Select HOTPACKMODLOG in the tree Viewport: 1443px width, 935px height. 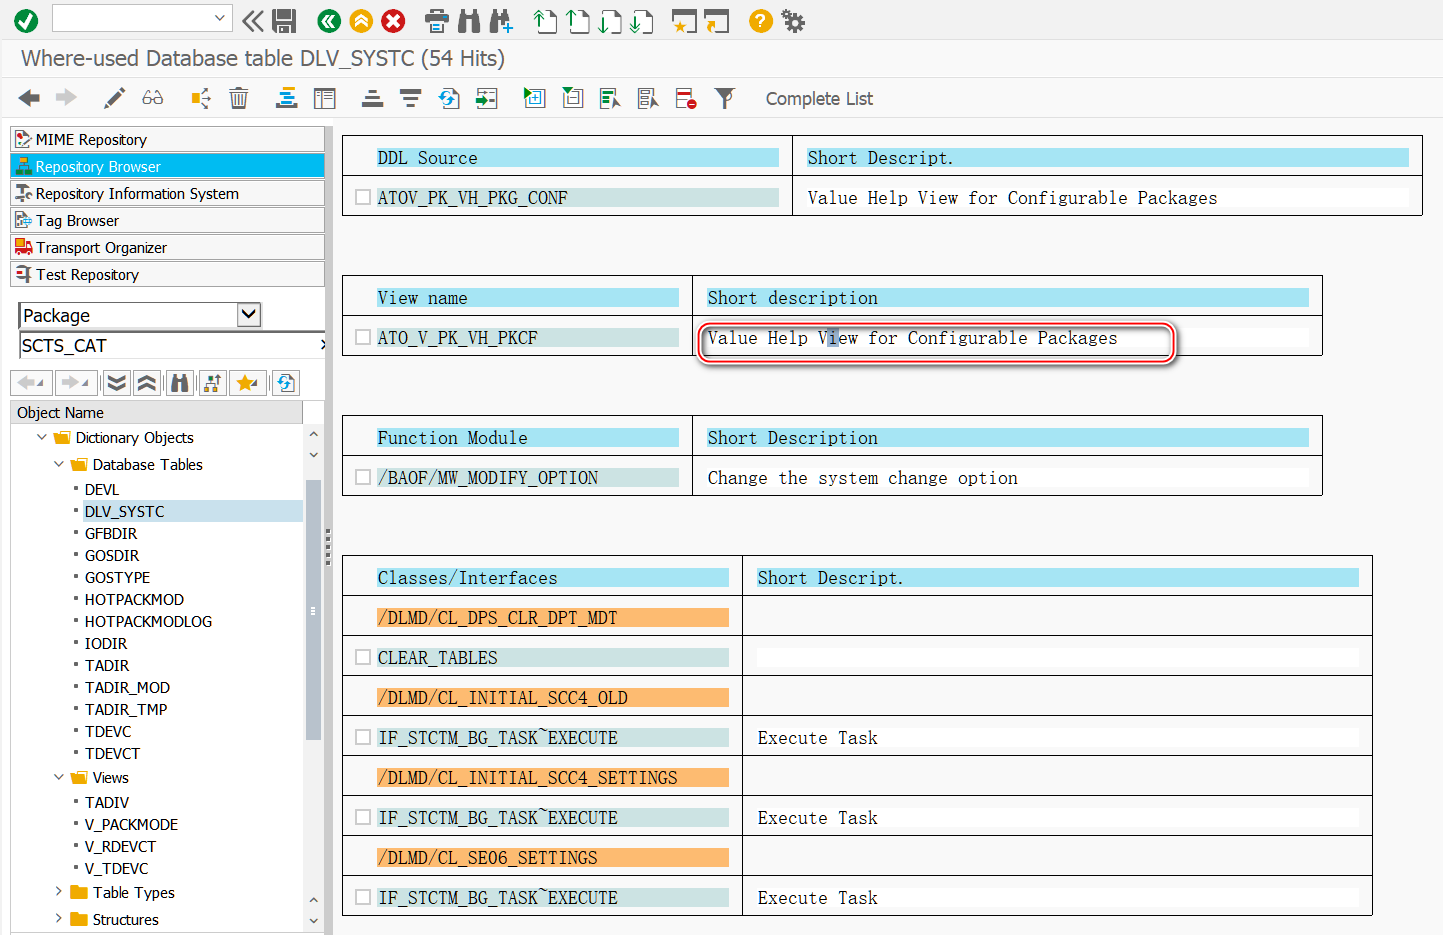click(148, 621)
